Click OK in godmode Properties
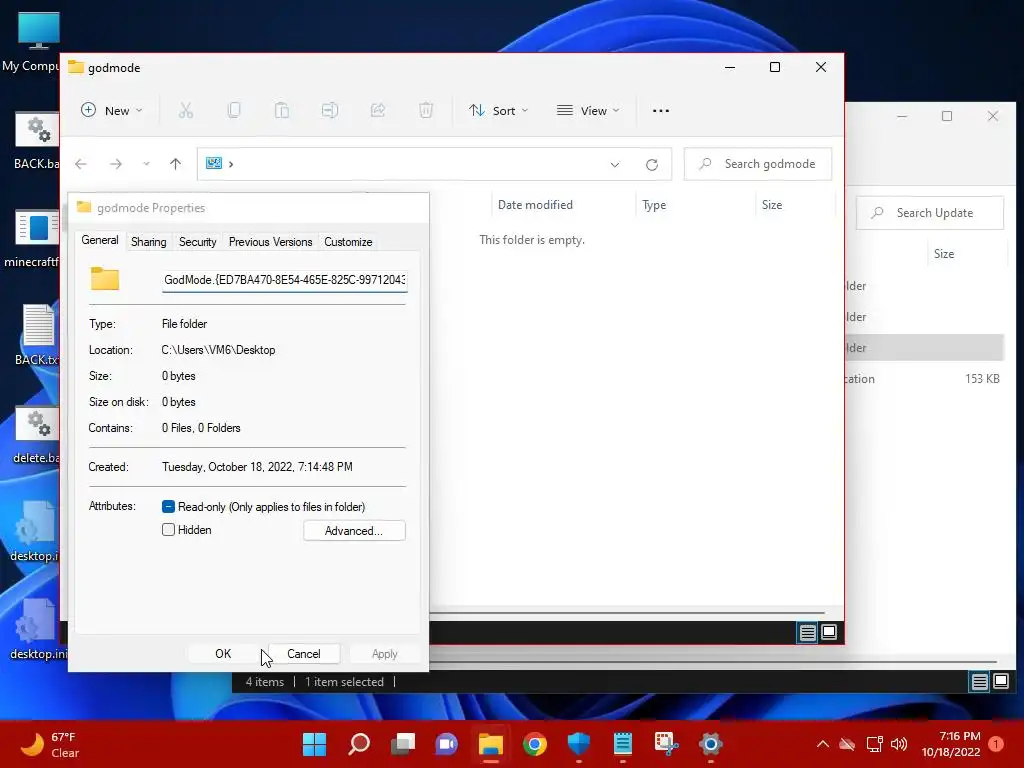Screen dimensions: 1024x768 pos(223,654)
